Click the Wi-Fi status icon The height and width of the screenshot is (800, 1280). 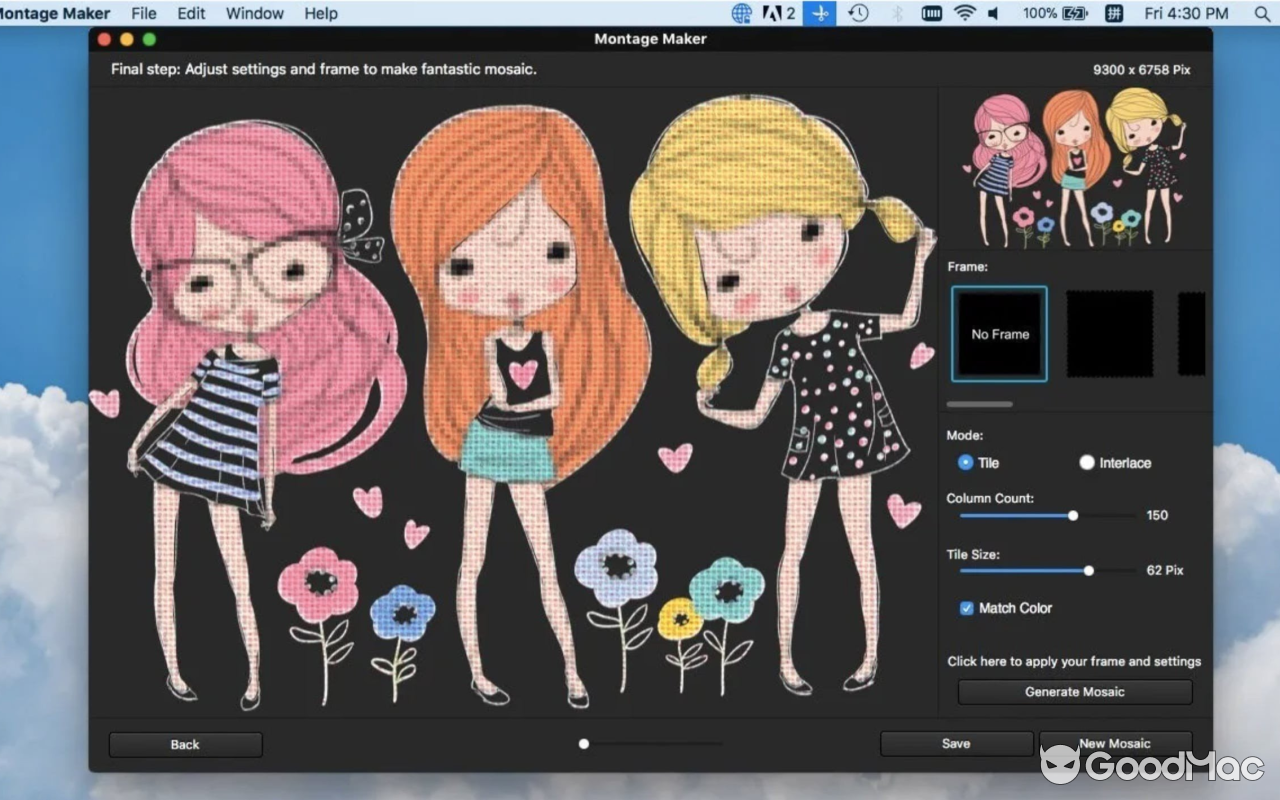[x=965, y=13]
